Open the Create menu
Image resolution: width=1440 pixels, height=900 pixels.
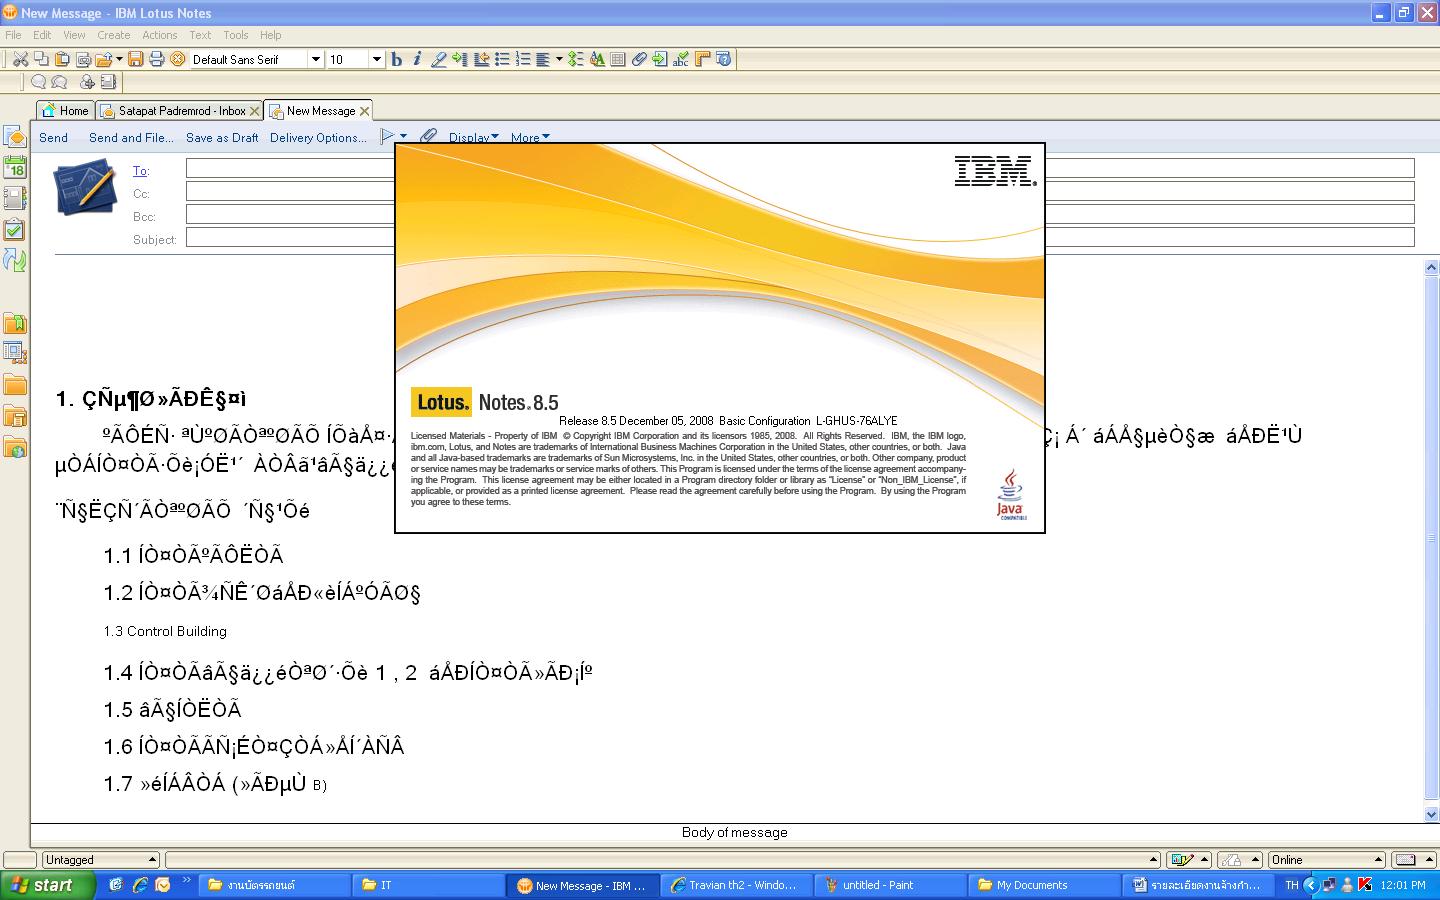[x=114, y=35]
